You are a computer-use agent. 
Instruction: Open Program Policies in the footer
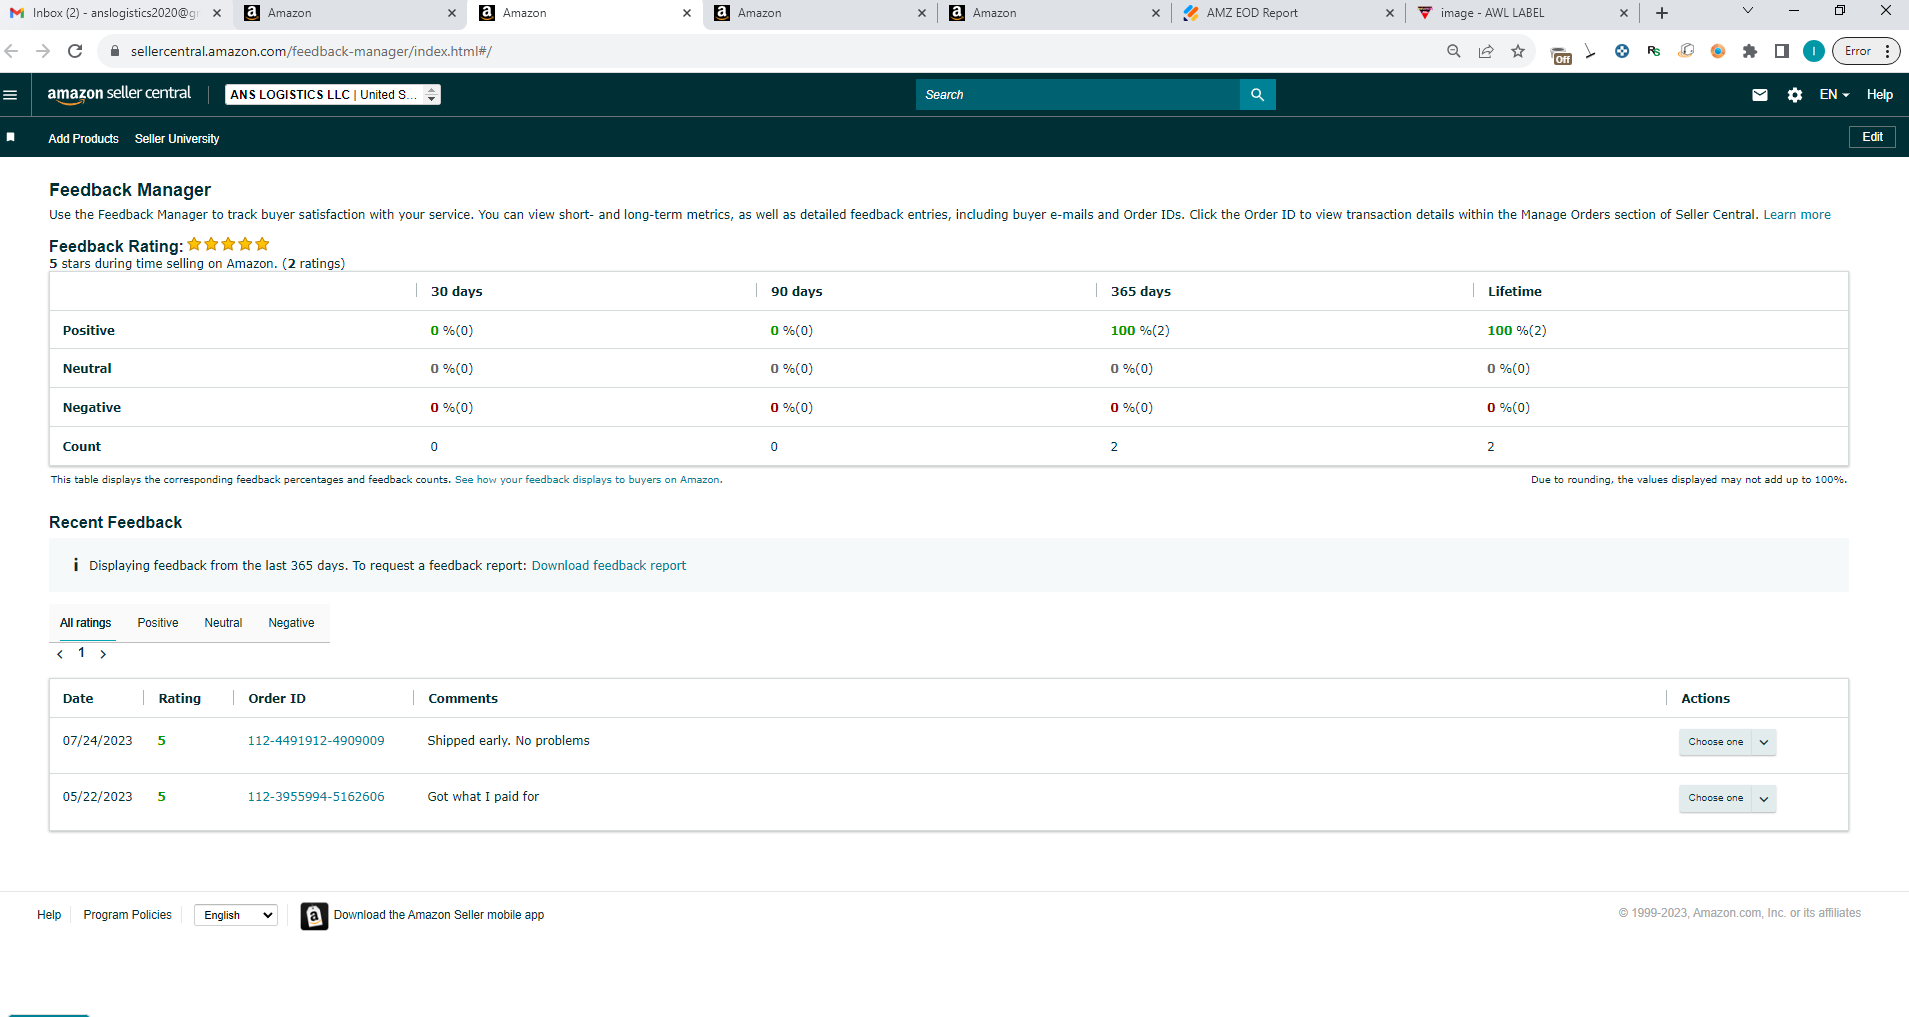[128, 915]
